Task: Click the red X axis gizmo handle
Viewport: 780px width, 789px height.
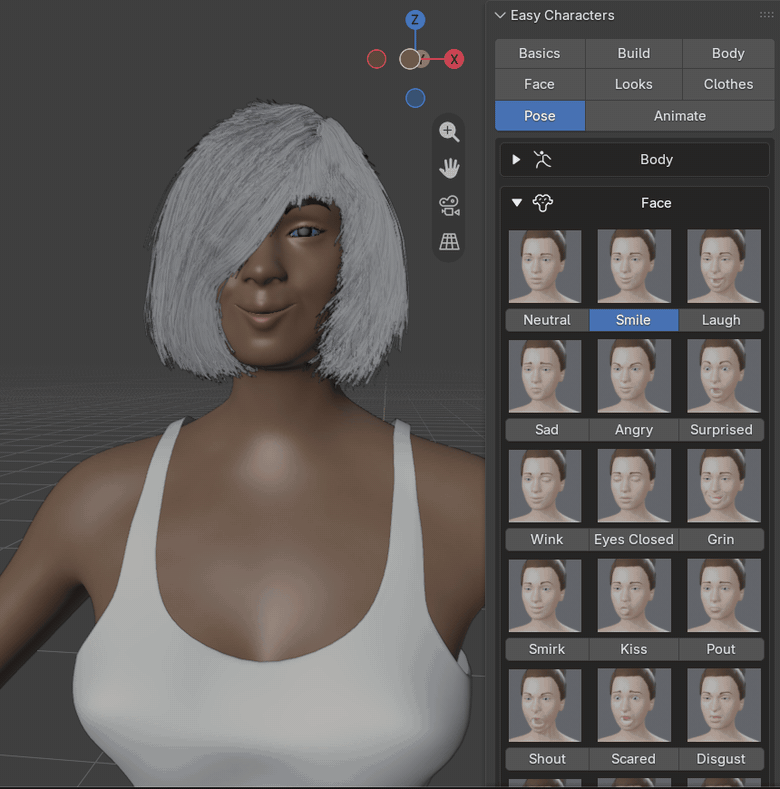Action: pyautogui.click(x=454, y=59)
